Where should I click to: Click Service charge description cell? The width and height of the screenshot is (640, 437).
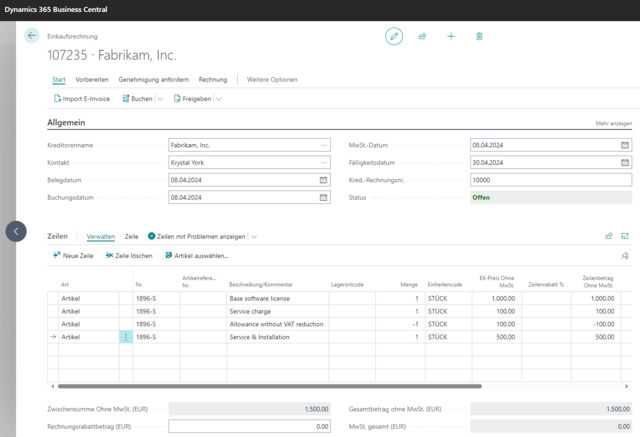click(278, 311)
